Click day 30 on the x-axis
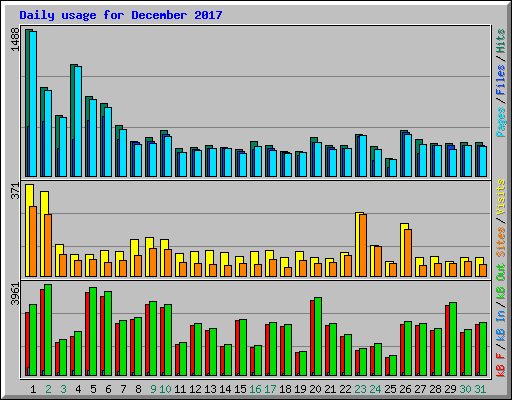The width and height of the screenshot is (512, 400). coord(465,389)
